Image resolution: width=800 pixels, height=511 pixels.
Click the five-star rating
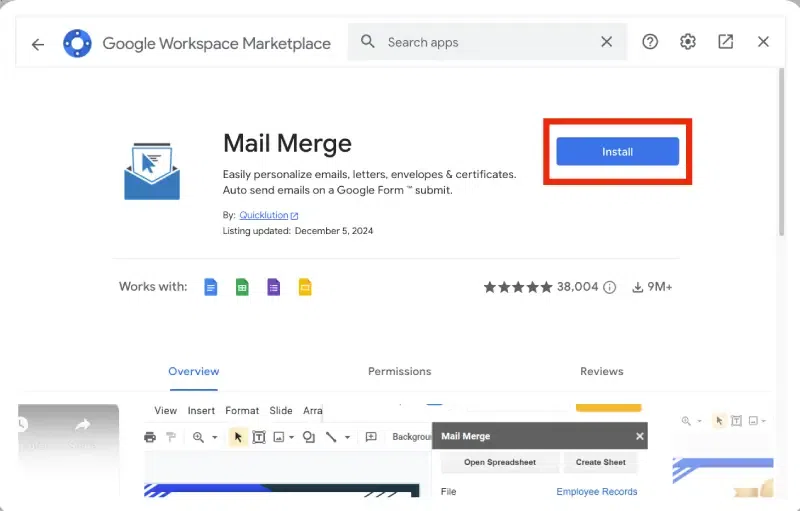pos(518,287)
